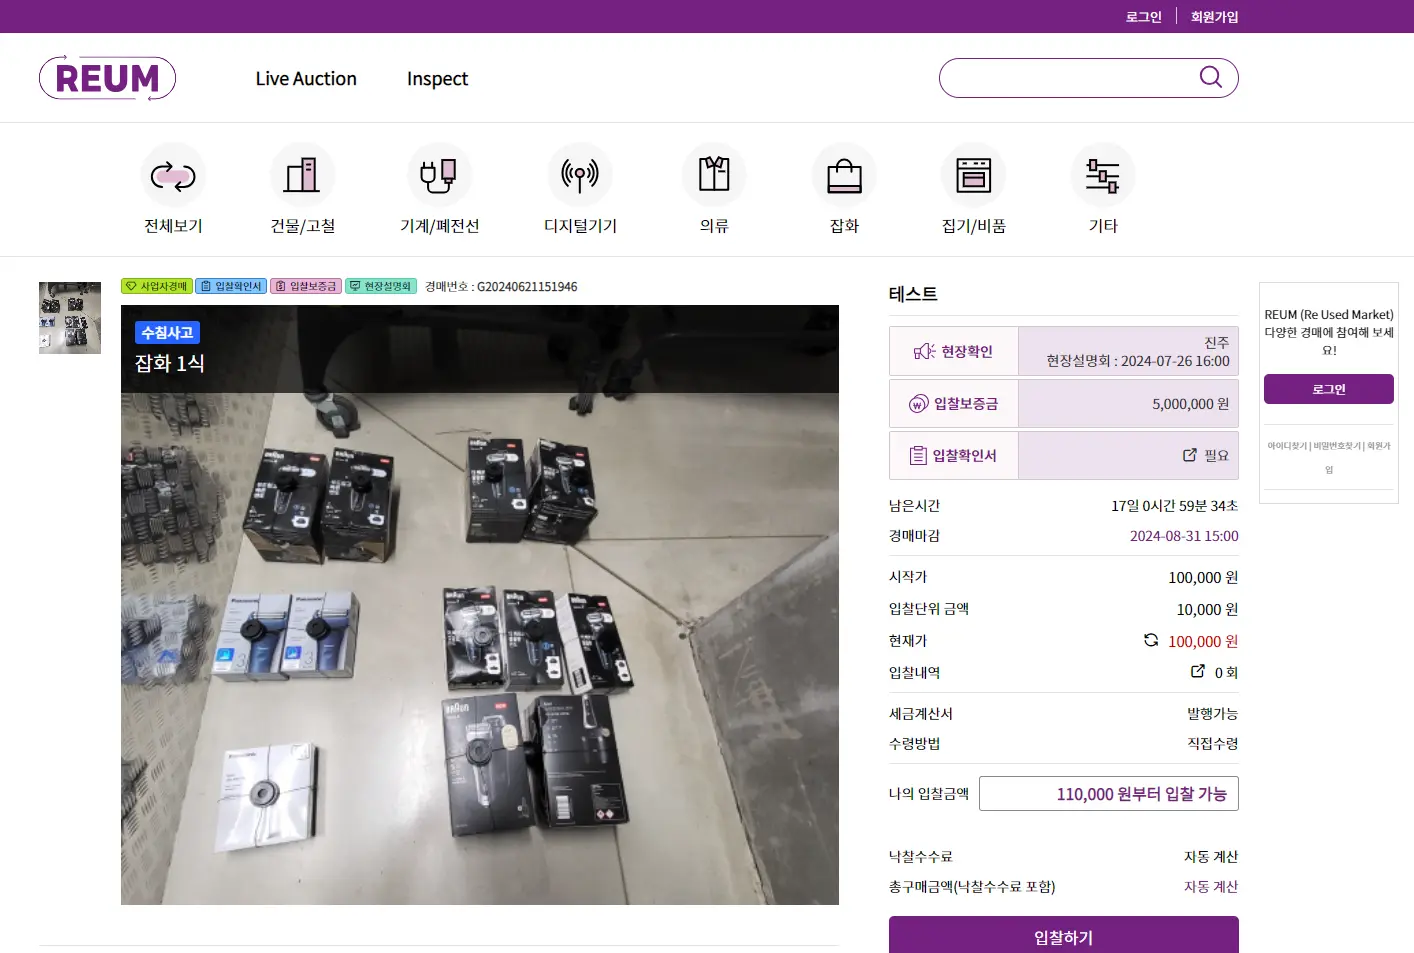Select the 집기/비품 furnishings category icon

click(973, 176)
